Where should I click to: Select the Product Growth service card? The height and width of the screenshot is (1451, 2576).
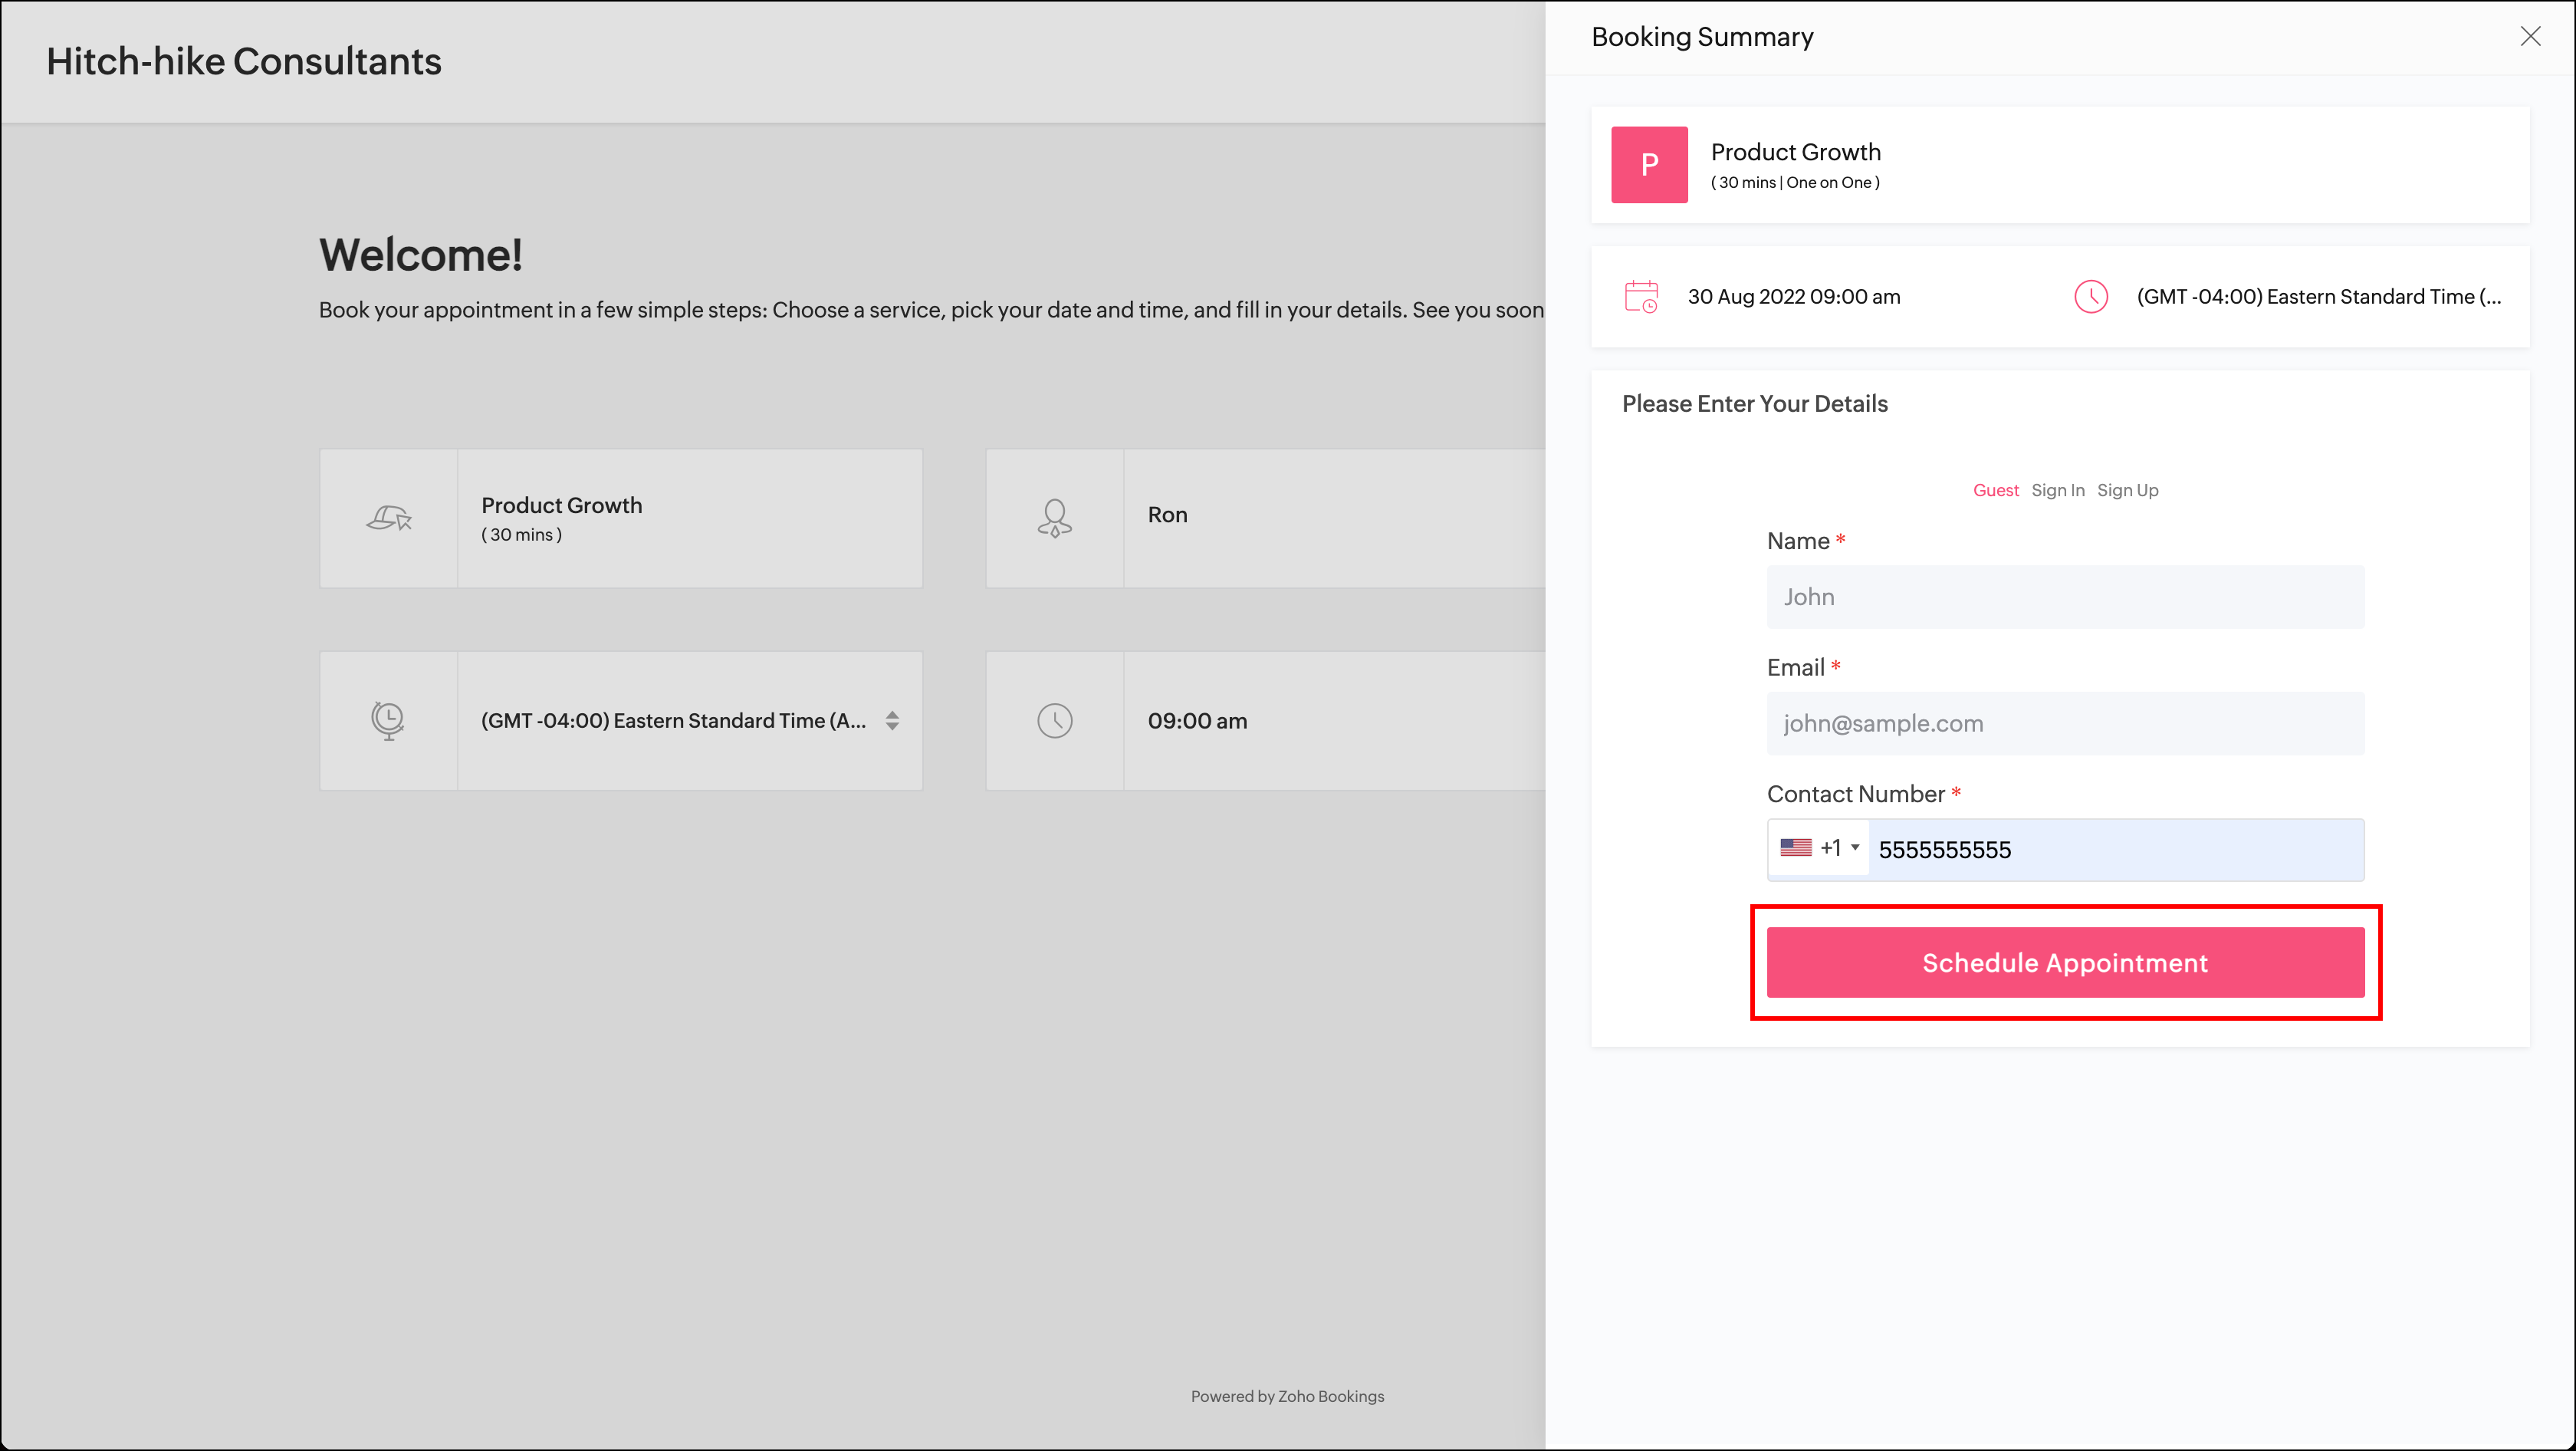click(x=620, y=518)
